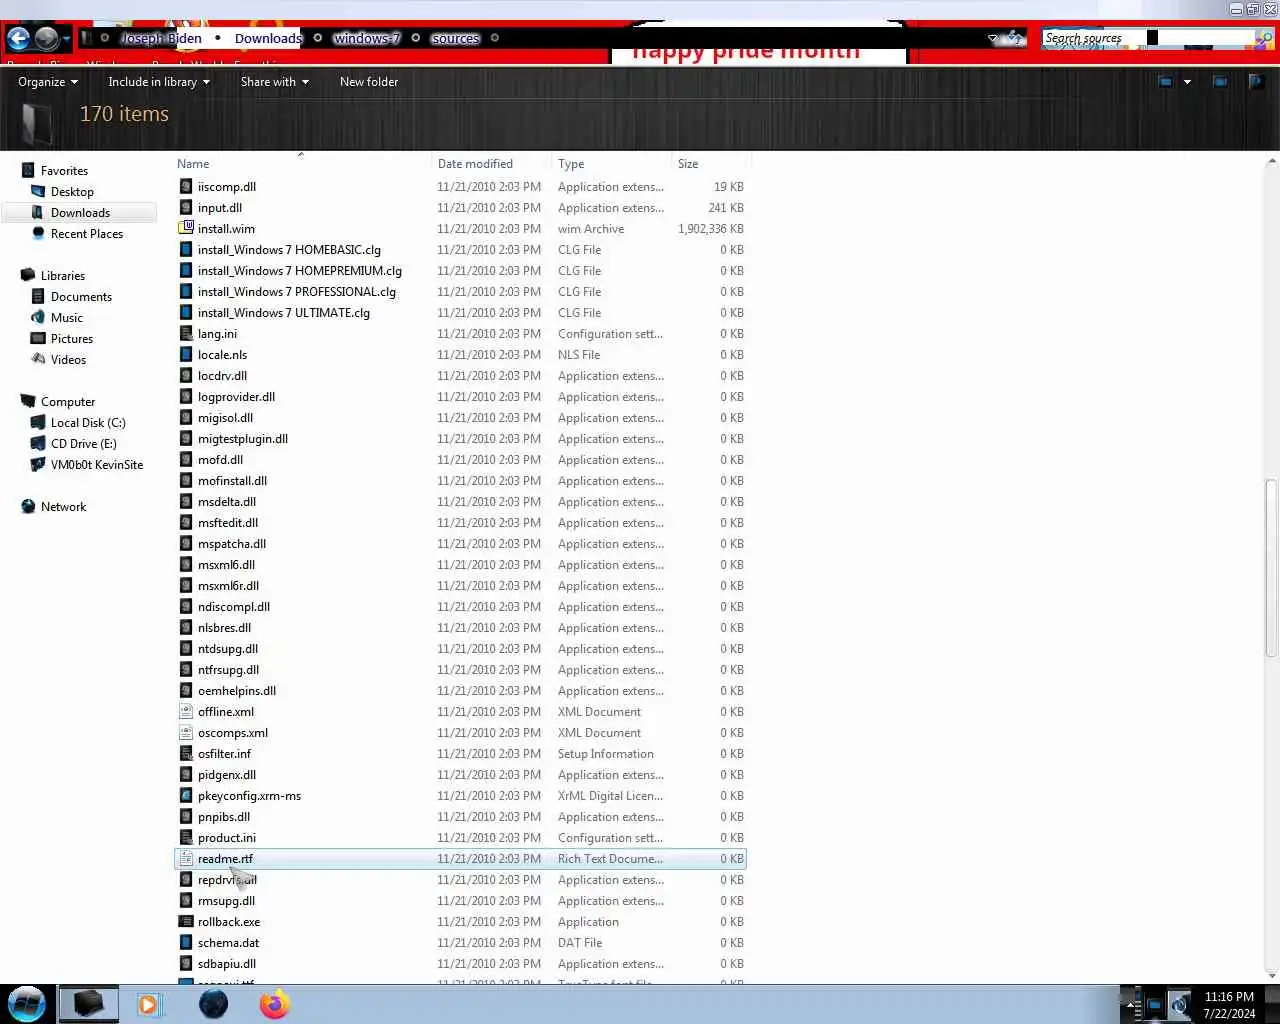This screenshot has height=1024, width=1280.
Task: Open the Include in library menu
Action: pyautogui.click(x=159, y=82)
